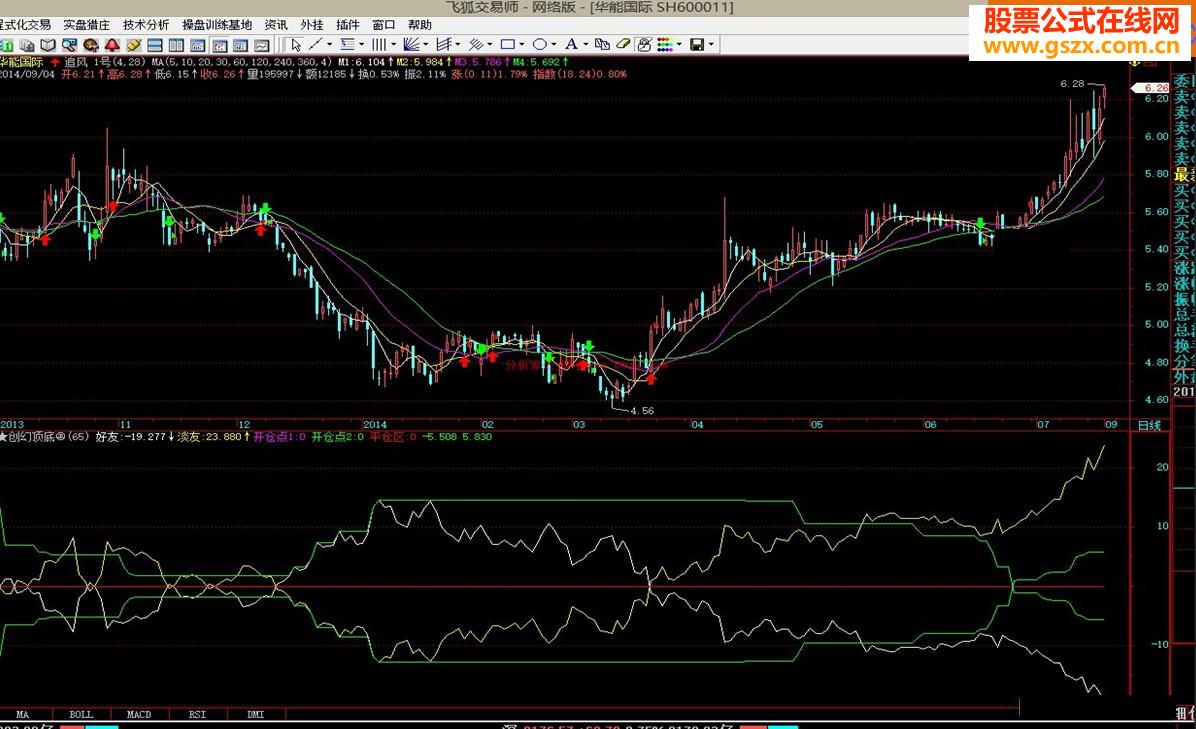The image size is (1196, 729).
Task: Activate the text annotation A tool
Action: (x=570, y=45)
